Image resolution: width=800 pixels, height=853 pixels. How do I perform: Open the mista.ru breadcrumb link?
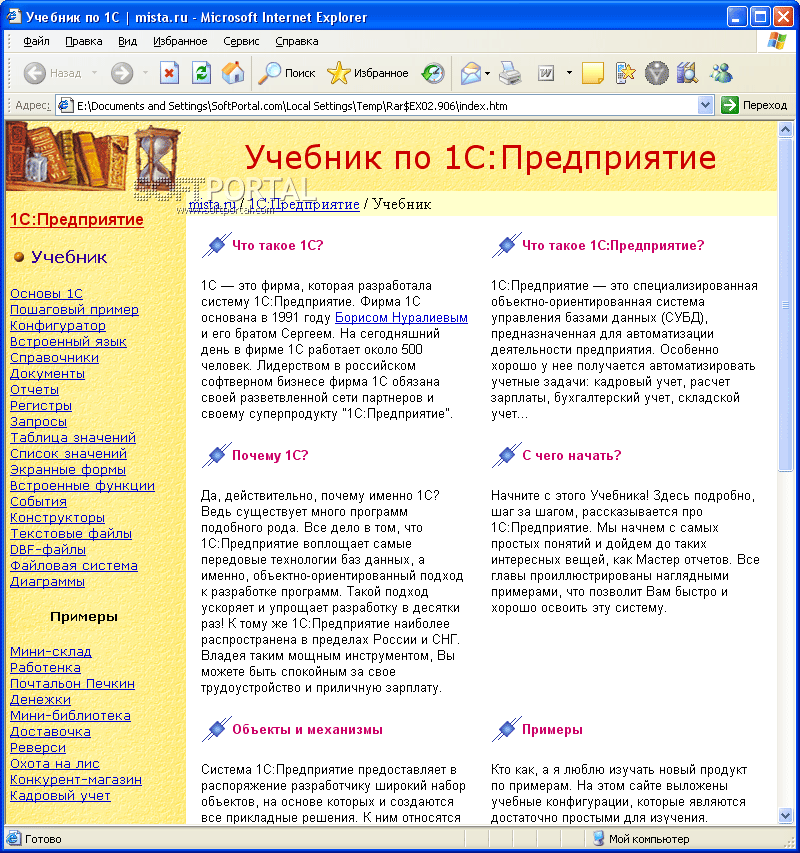[212, 205]
